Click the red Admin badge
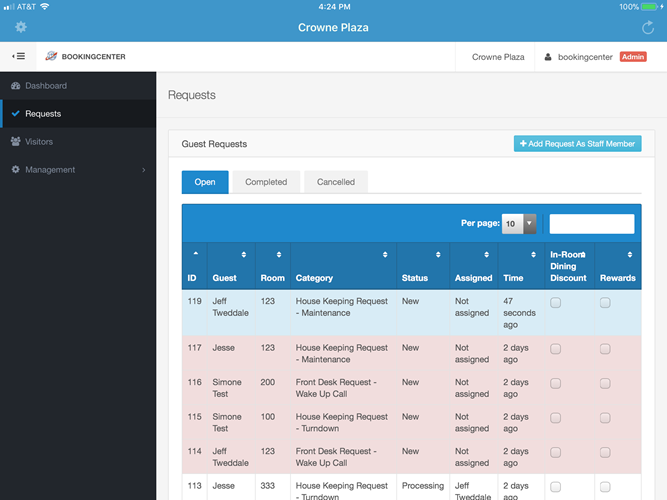The image size is (667, 500). tap(633, 57)
